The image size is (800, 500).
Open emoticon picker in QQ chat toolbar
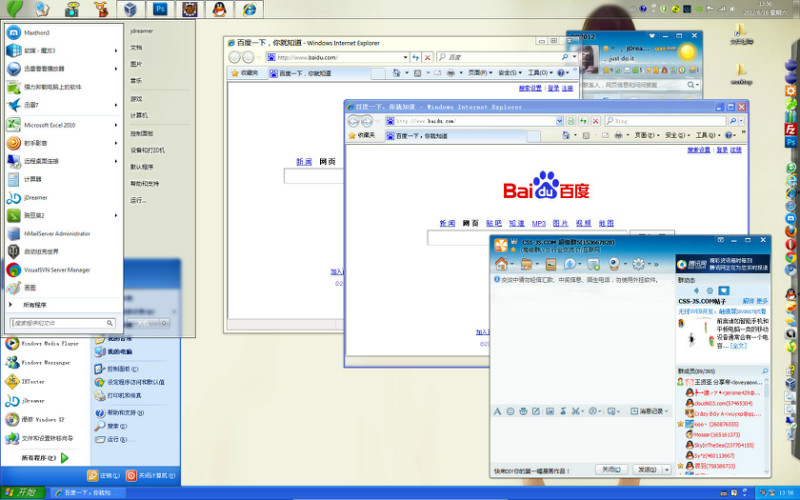(510, 411)
